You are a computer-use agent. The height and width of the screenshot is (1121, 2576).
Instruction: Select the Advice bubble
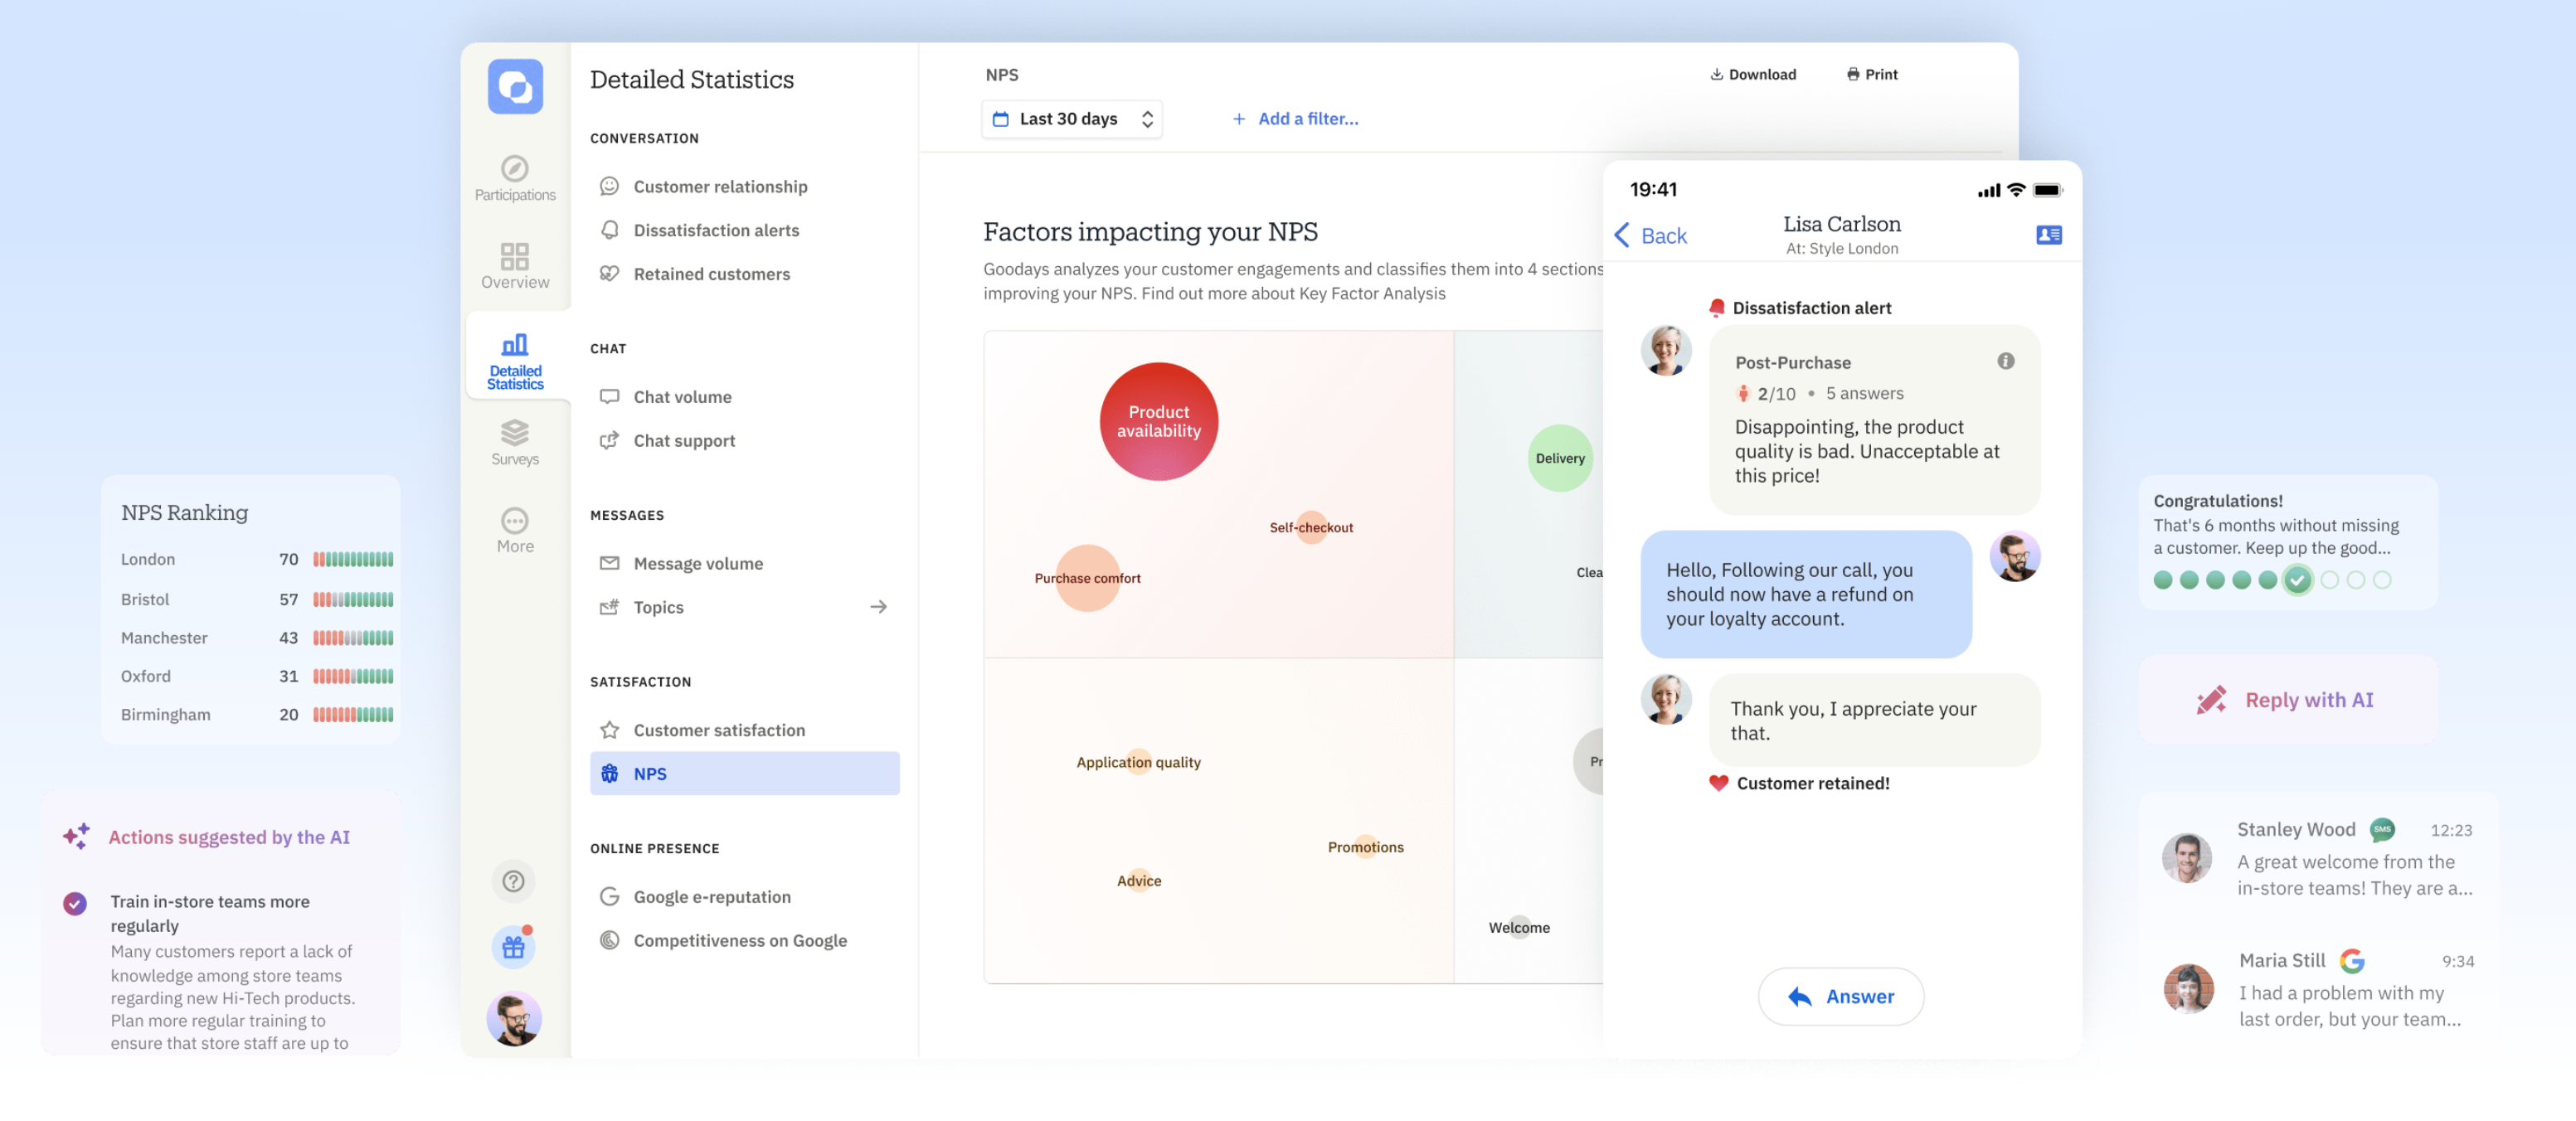[1139, 881]
